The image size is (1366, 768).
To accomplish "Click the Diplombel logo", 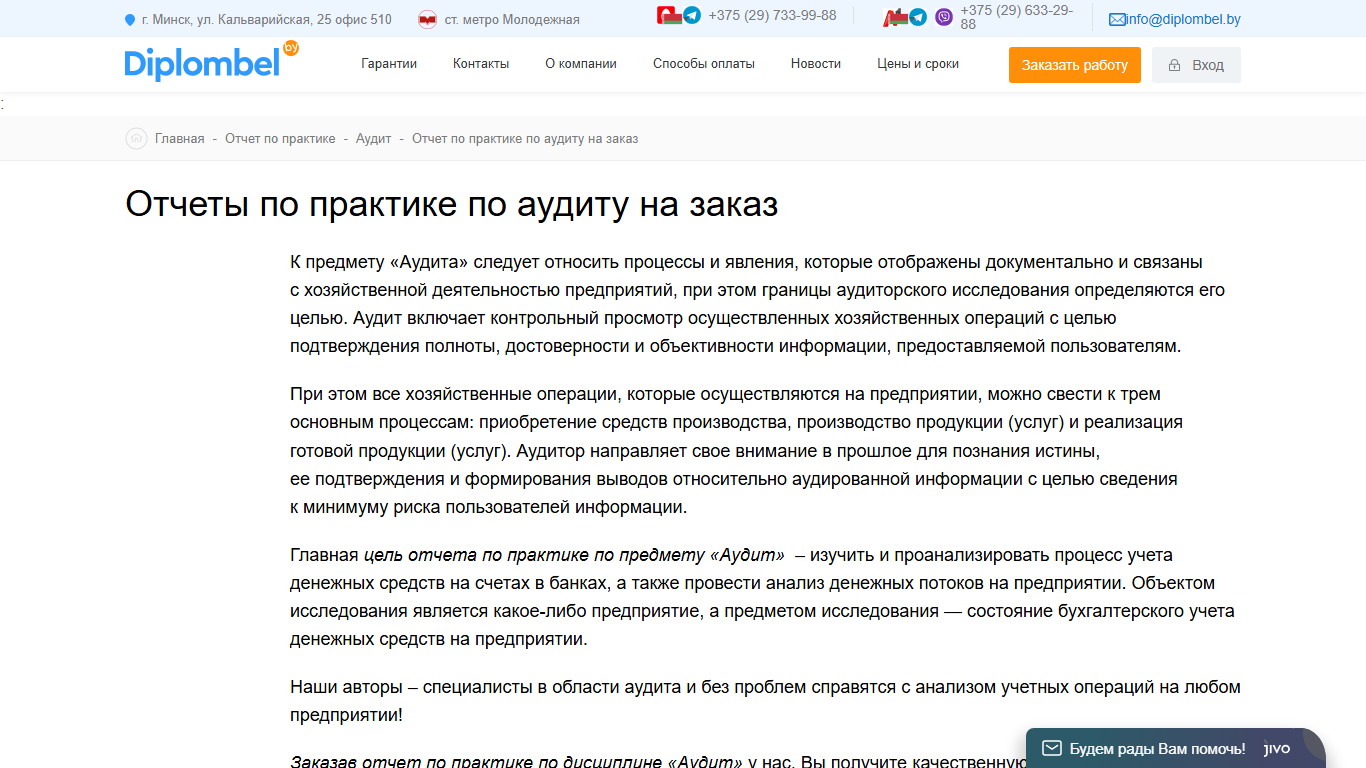I will (212, 62).
